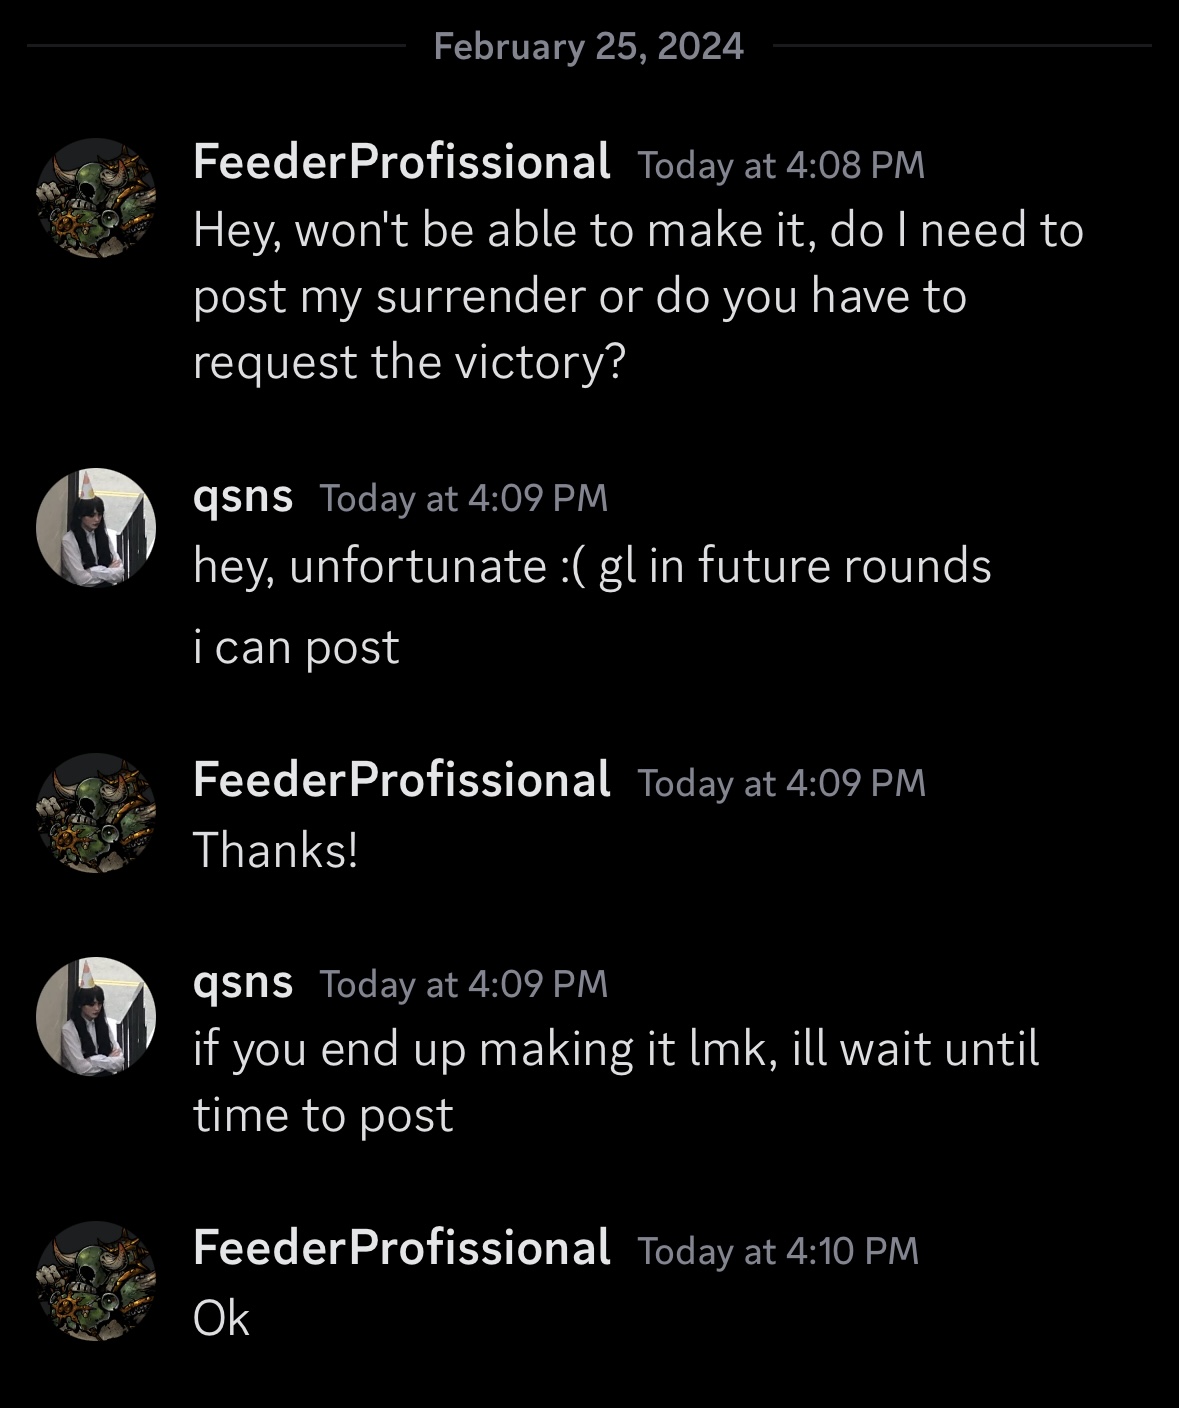Select the "ill wait until time to post" message
This screenshot has height=1408, width=1179.
(x=616, y=1082)
